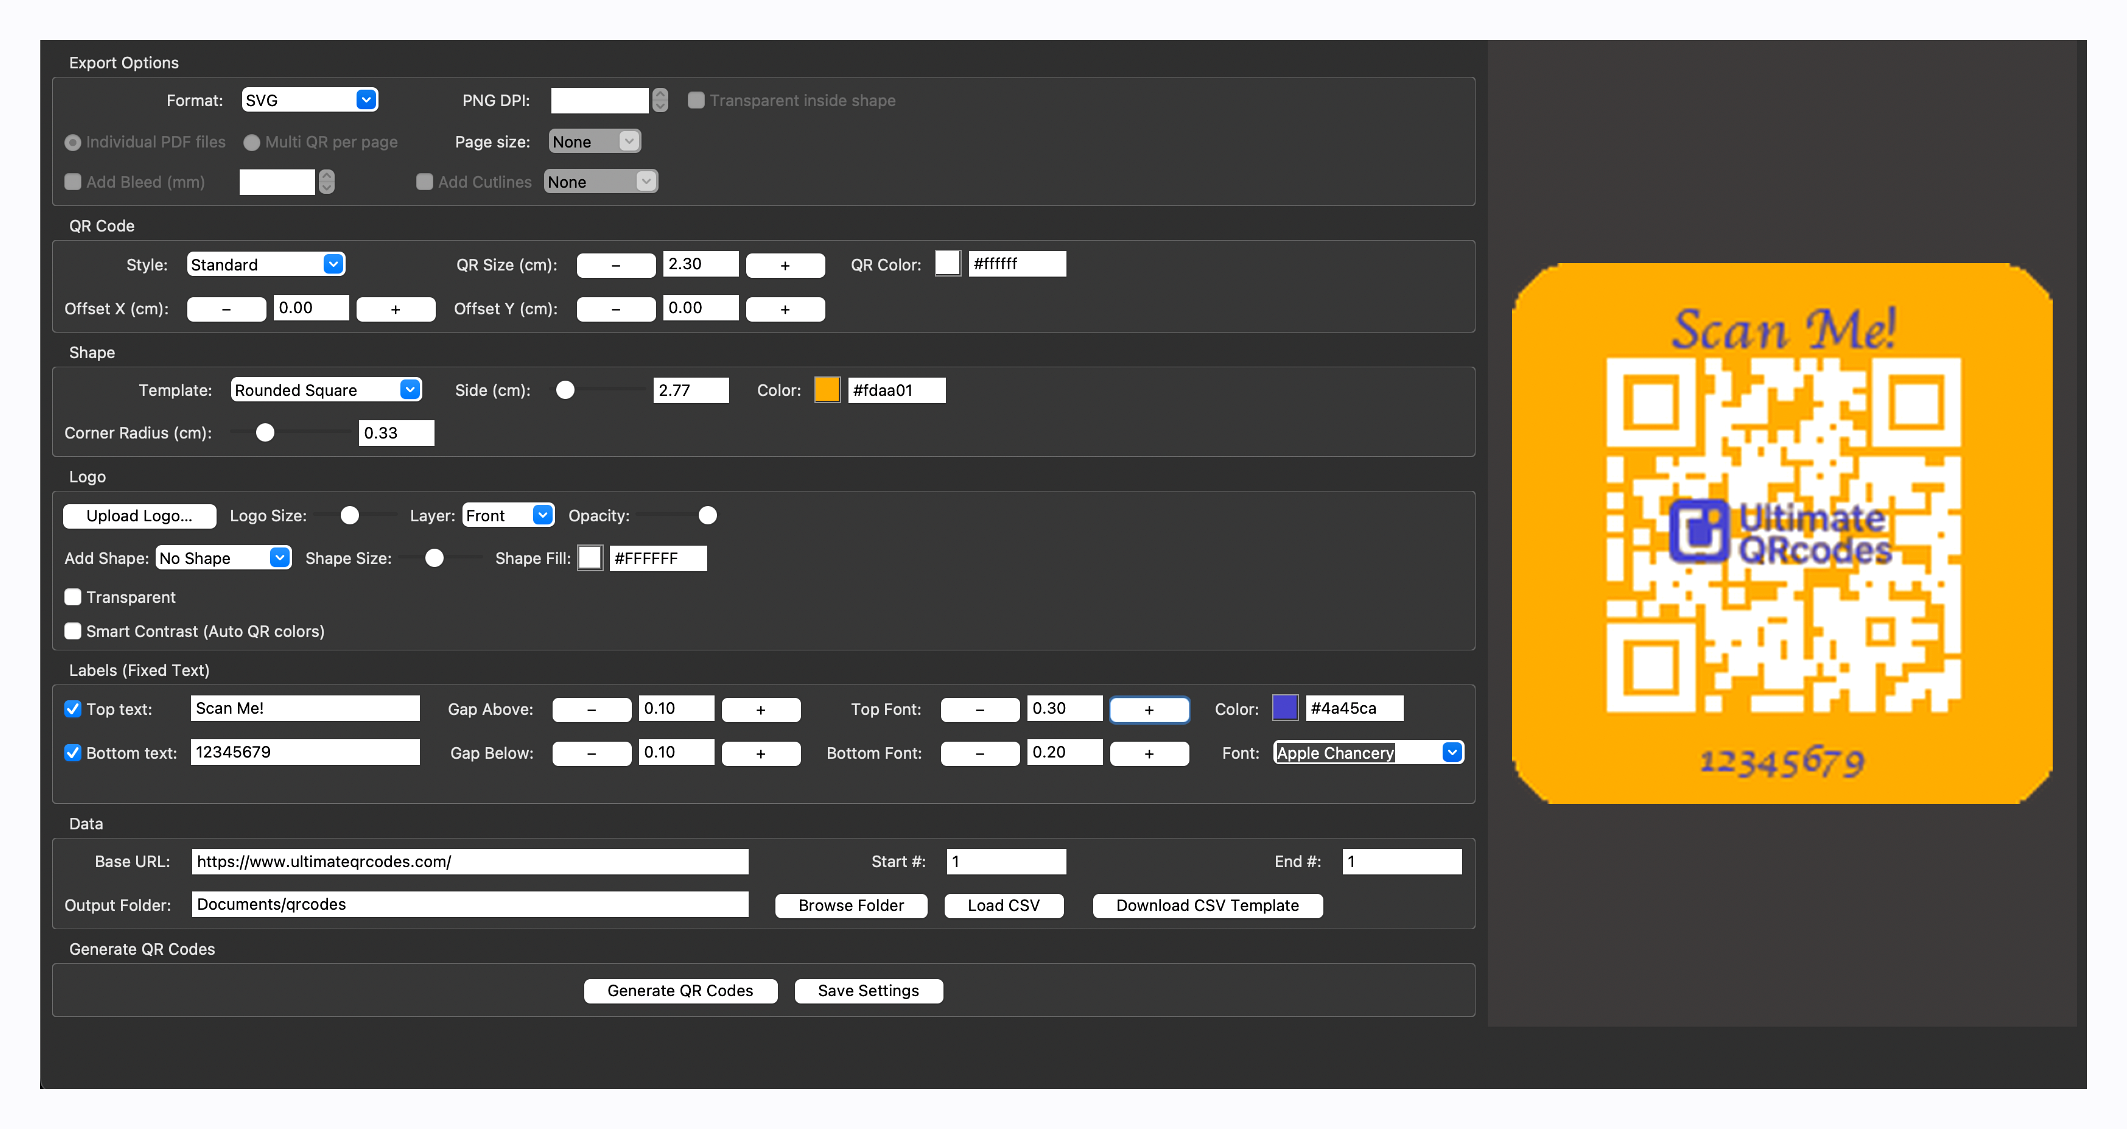2127x1129 pixels.
Task: Increase Offset Y with plus button
Action: pyautogui.click(x=785, y=309)
